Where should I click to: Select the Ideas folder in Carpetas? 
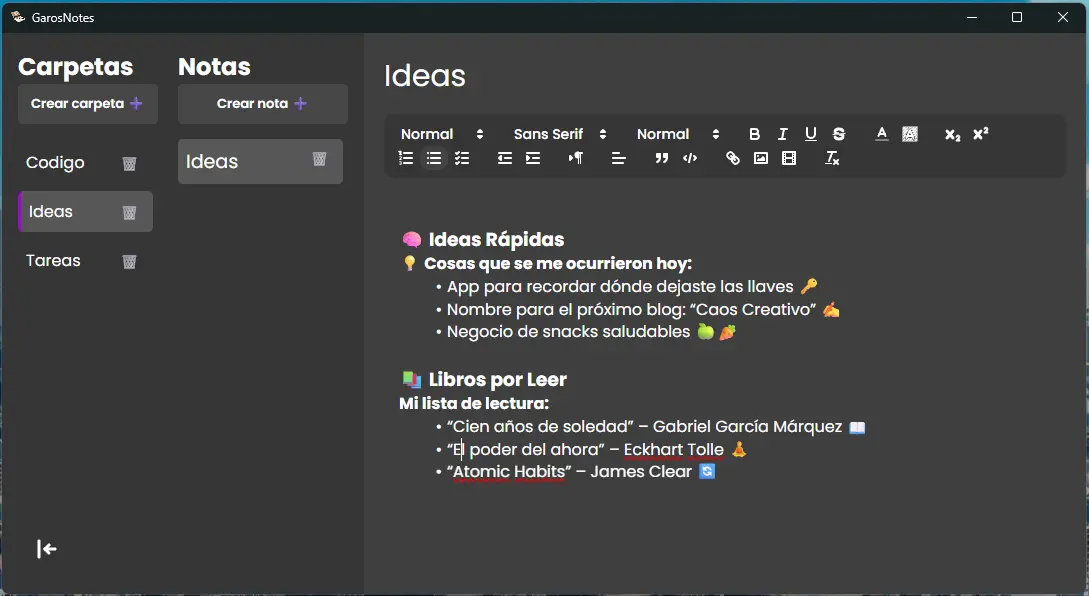click(85, 211)
